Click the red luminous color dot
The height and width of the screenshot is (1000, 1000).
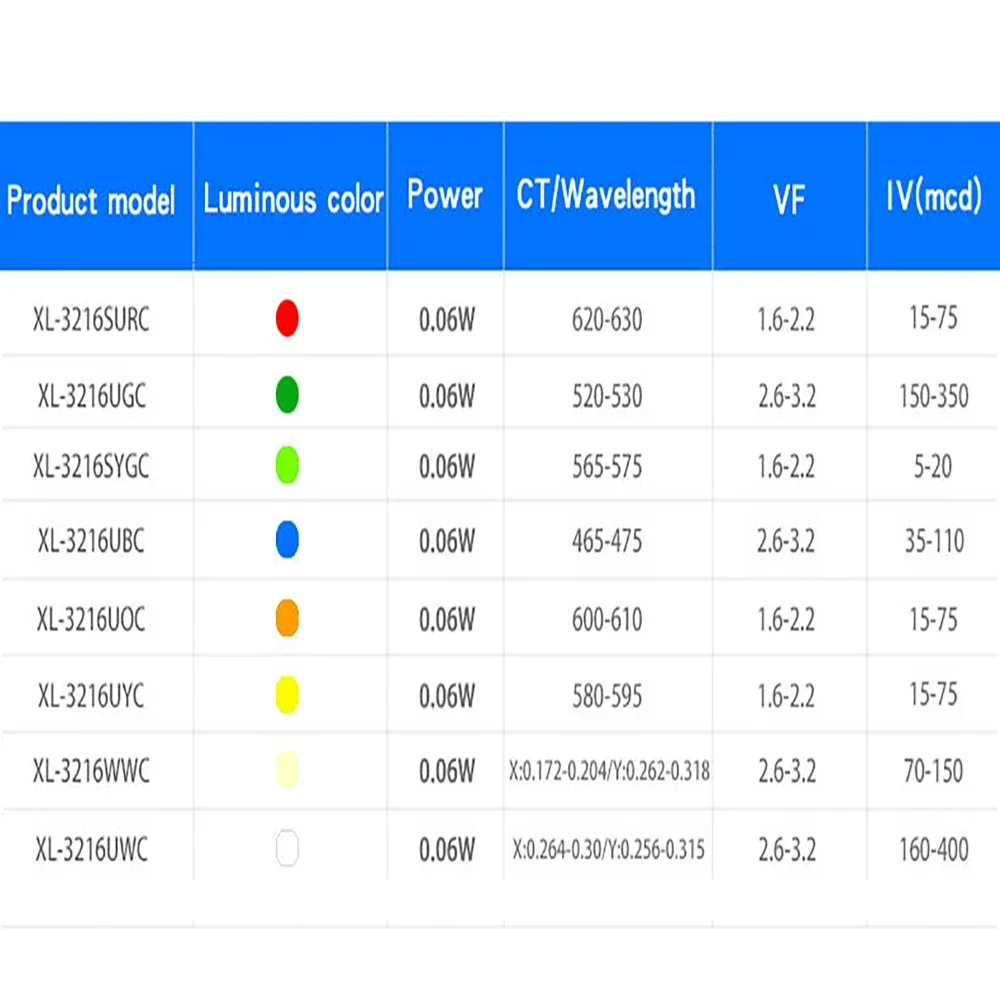tap(287, 318)
